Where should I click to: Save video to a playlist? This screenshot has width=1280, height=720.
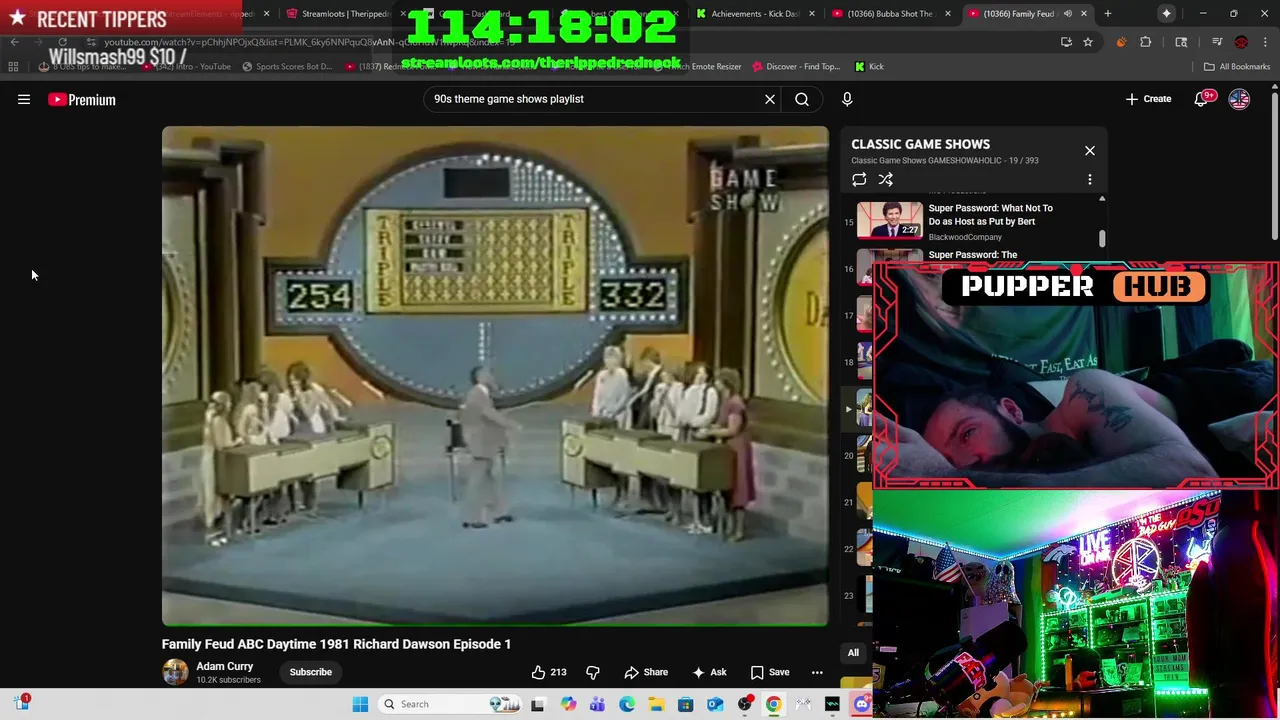coord(770,672)
